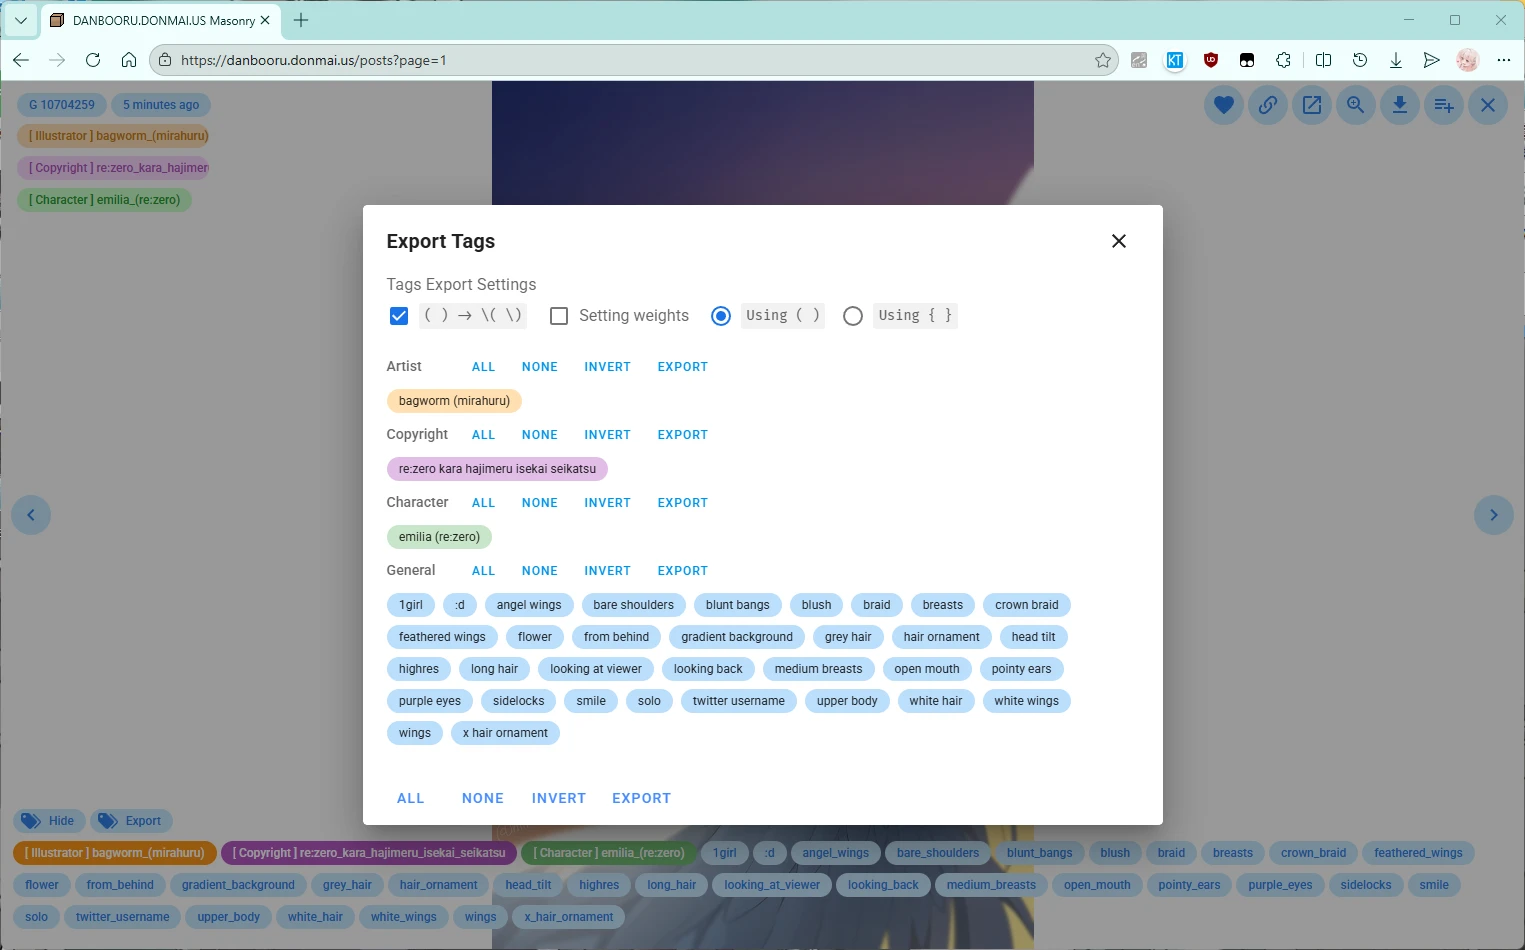The image size is (1525, 950).
Task: Click the browser back arrow
Action: [x=21, y=60]
